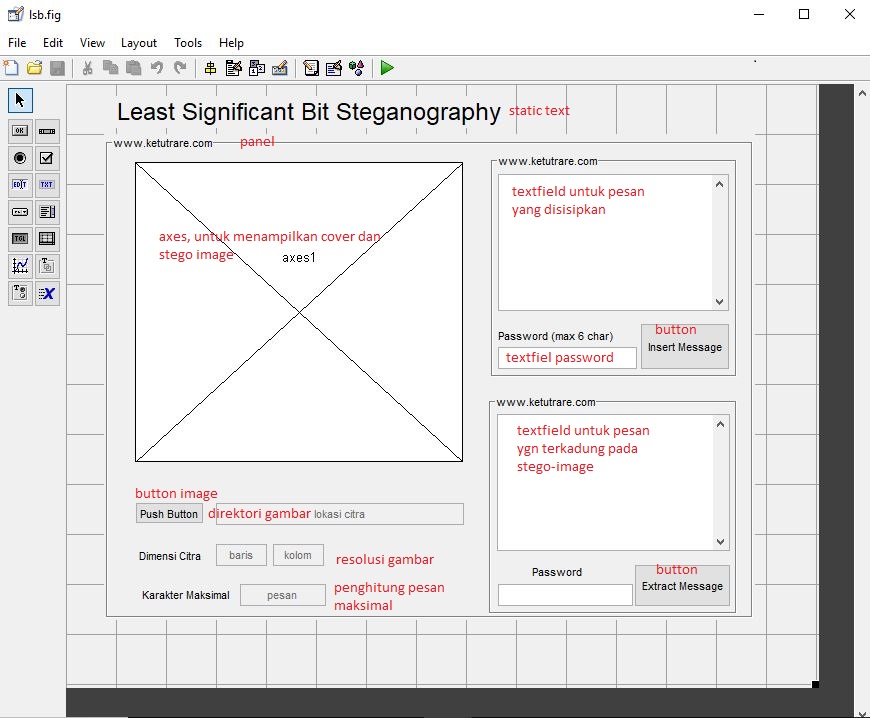The width and height of the screenshot is (870, 718).
Task: Select the Edit Text tool in the palette
Action: (20, 184)
